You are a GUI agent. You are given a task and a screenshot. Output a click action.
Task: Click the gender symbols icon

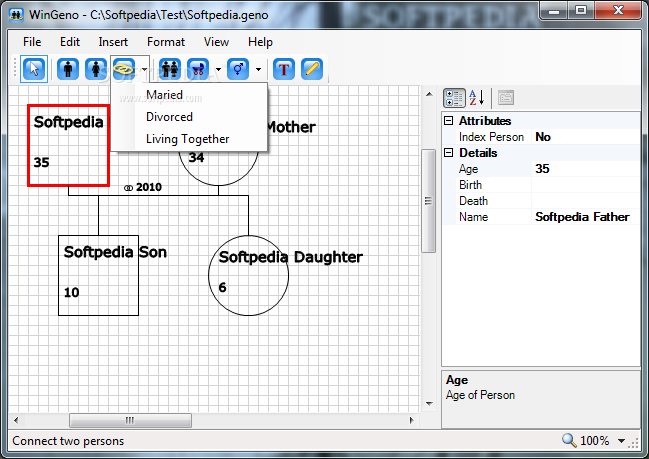238,69
